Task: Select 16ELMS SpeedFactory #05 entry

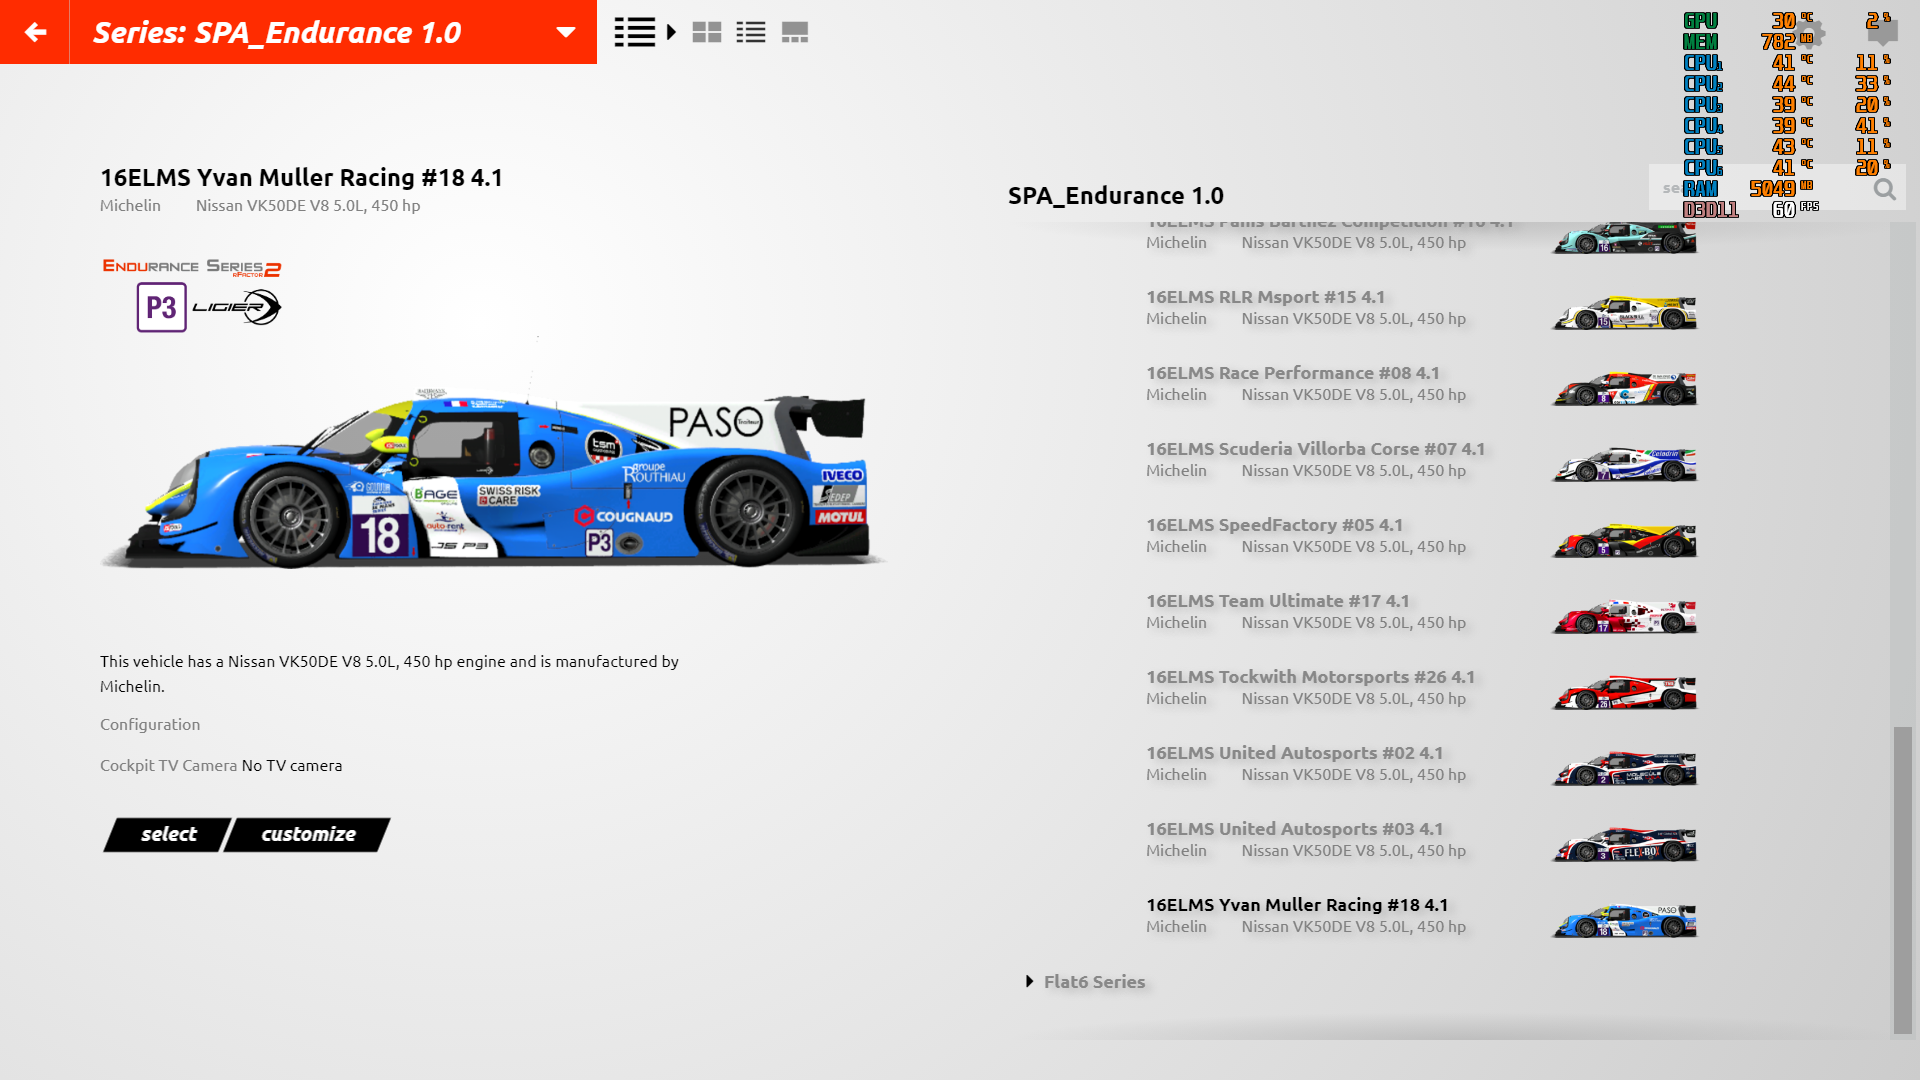Action: 1274,525
